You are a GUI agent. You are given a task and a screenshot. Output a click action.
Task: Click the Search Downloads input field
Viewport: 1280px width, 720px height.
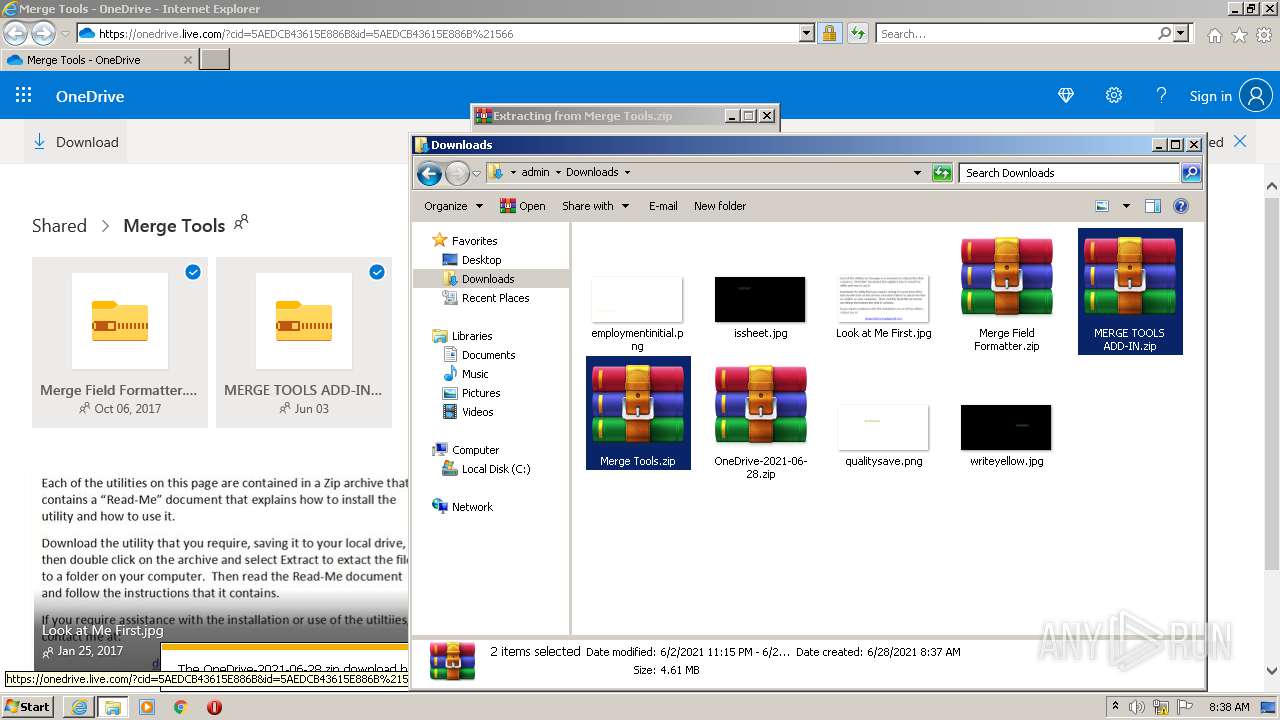pyautogui.click(x=1069, y=173)
